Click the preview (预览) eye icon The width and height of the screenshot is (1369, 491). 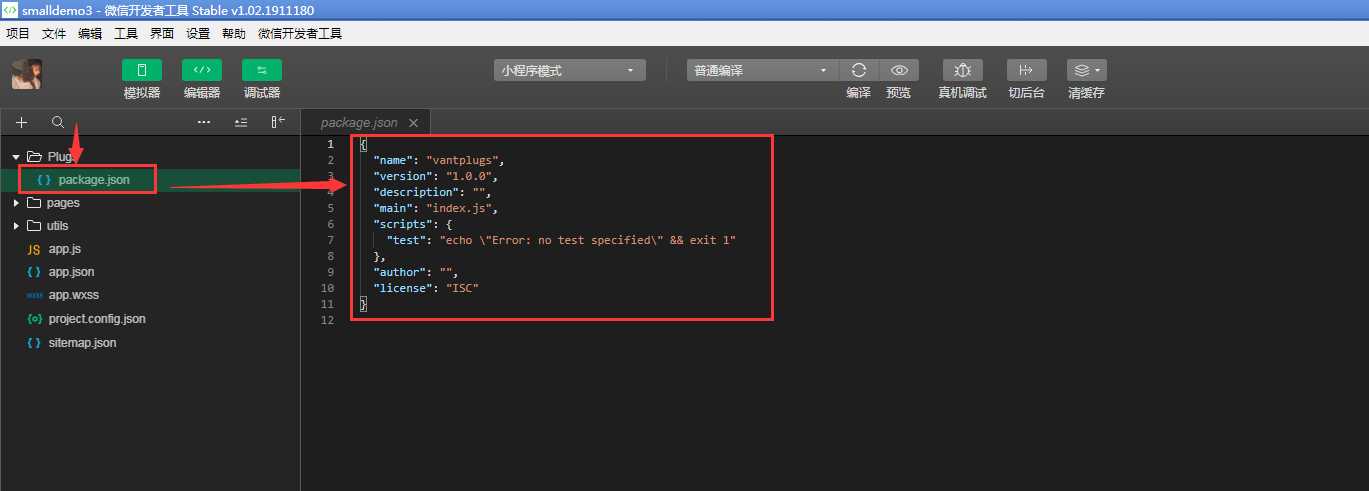[899, 70]
